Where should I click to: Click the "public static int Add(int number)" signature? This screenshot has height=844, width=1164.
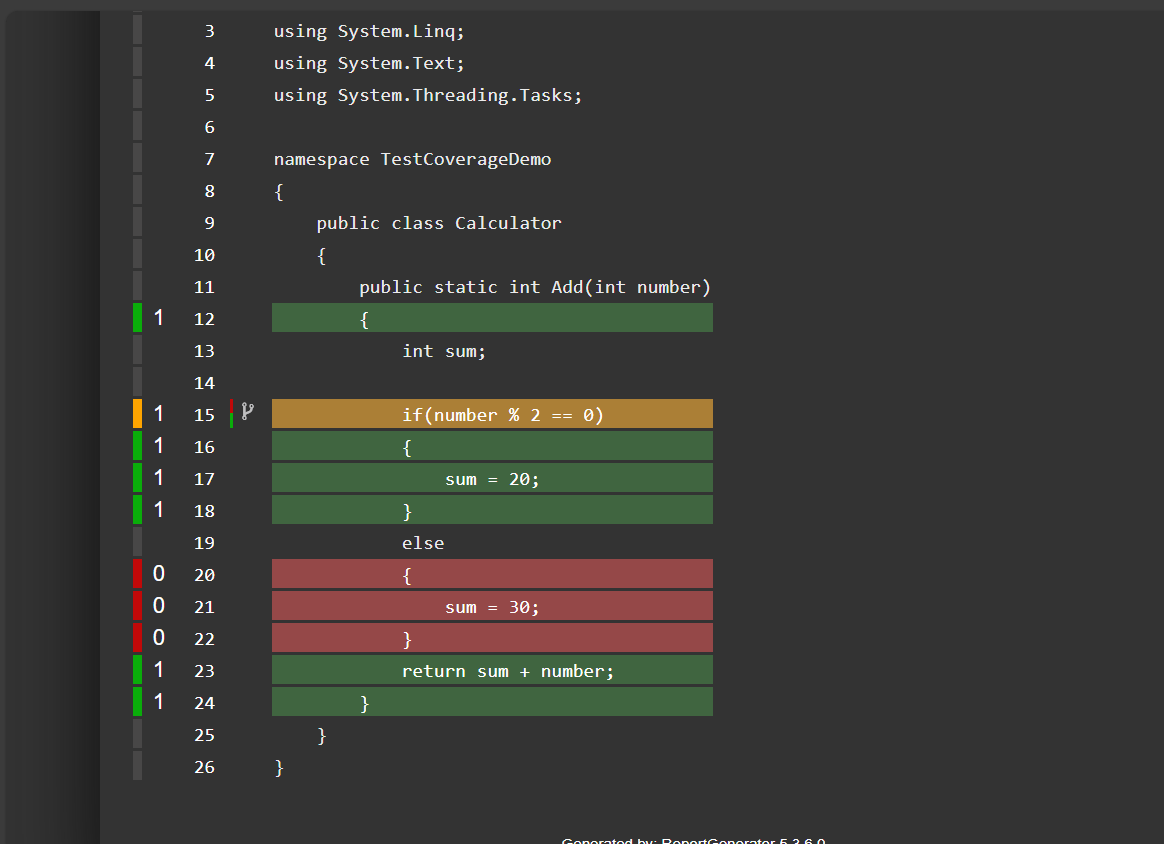[535, 287]
